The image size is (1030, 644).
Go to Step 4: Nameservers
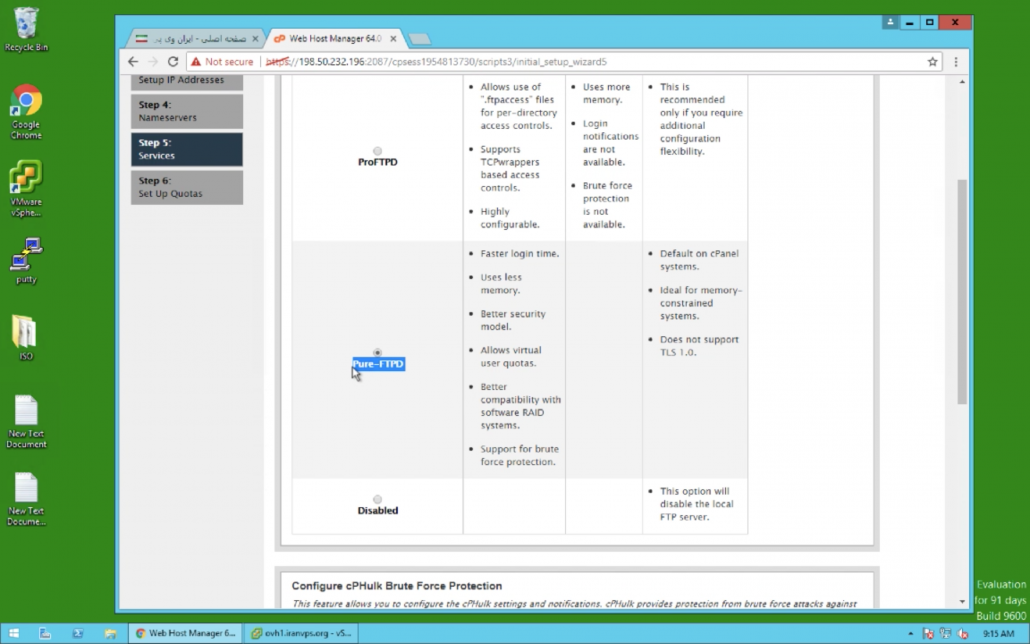point(186,111)
